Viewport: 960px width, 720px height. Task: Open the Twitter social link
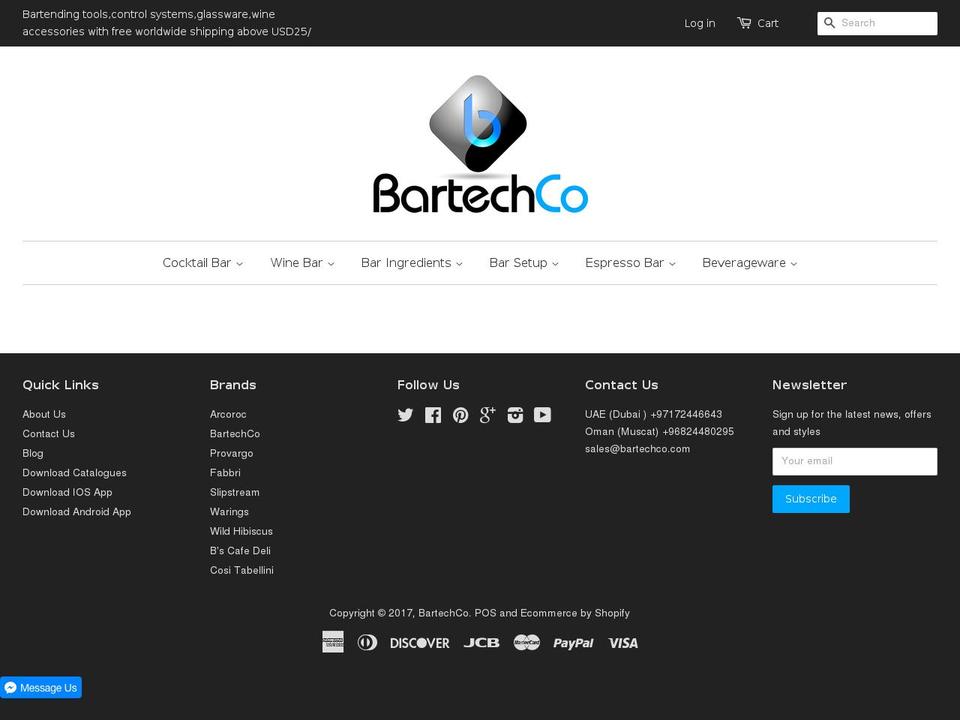405,415
